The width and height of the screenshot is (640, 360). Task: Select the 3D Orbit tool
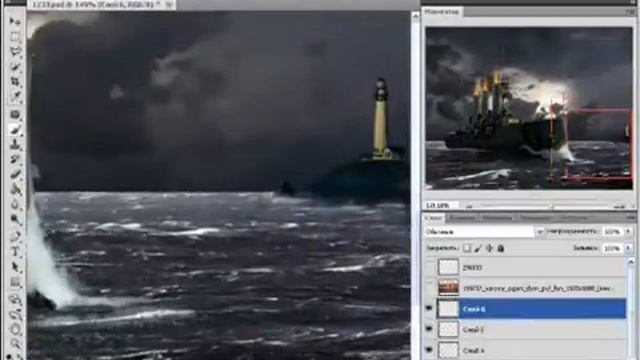15,314
